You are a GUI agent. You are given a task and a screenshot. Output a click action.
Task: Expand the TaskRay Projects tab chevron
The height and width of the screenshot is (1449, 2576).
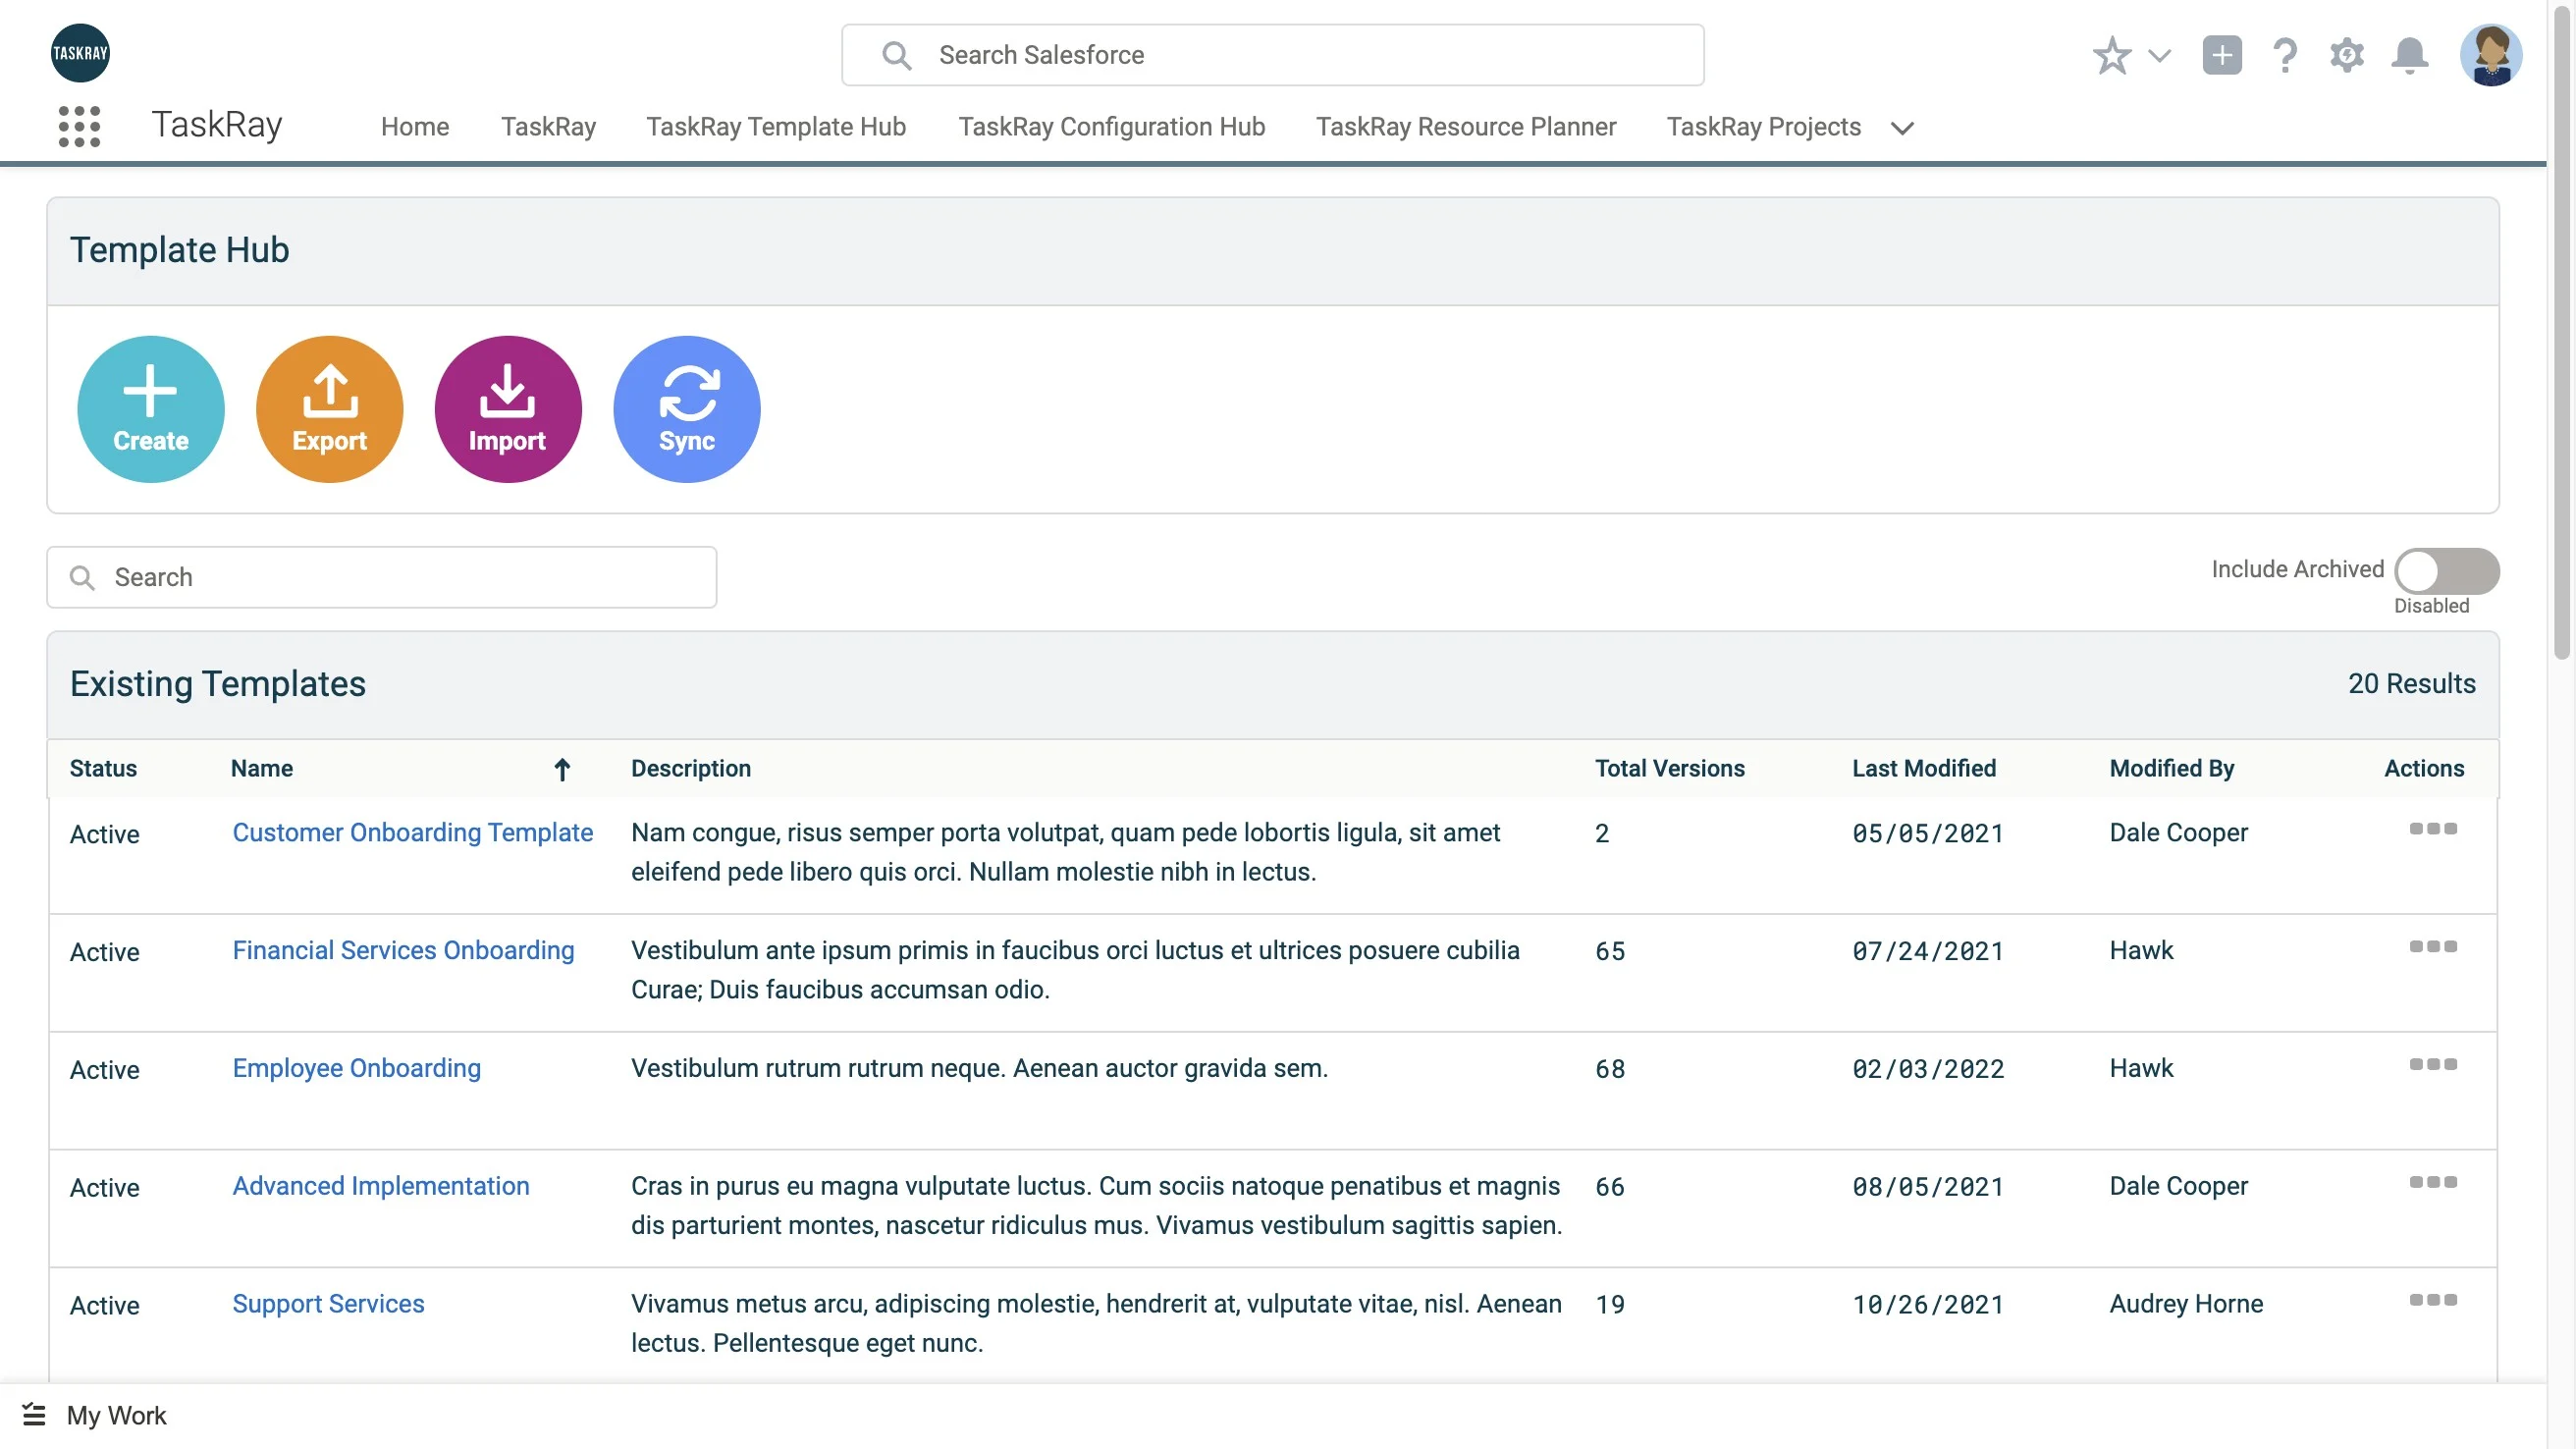pyautogui.click(x=1902, y=128)
